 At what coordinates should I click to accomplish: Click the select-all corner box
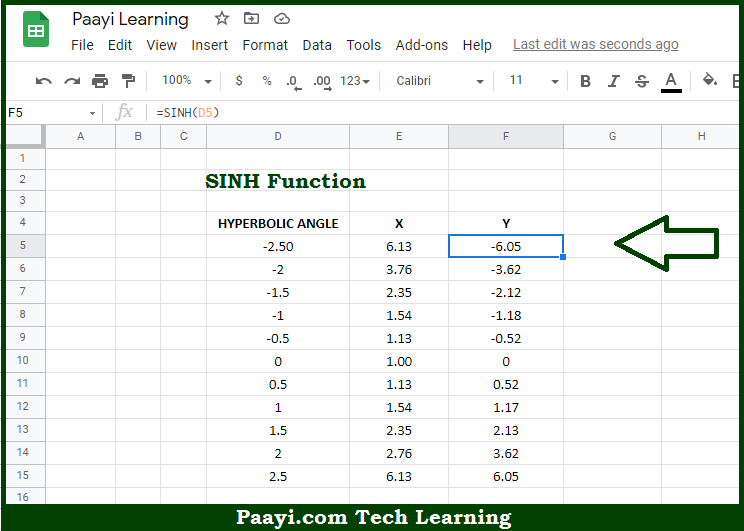coord(26,137)
